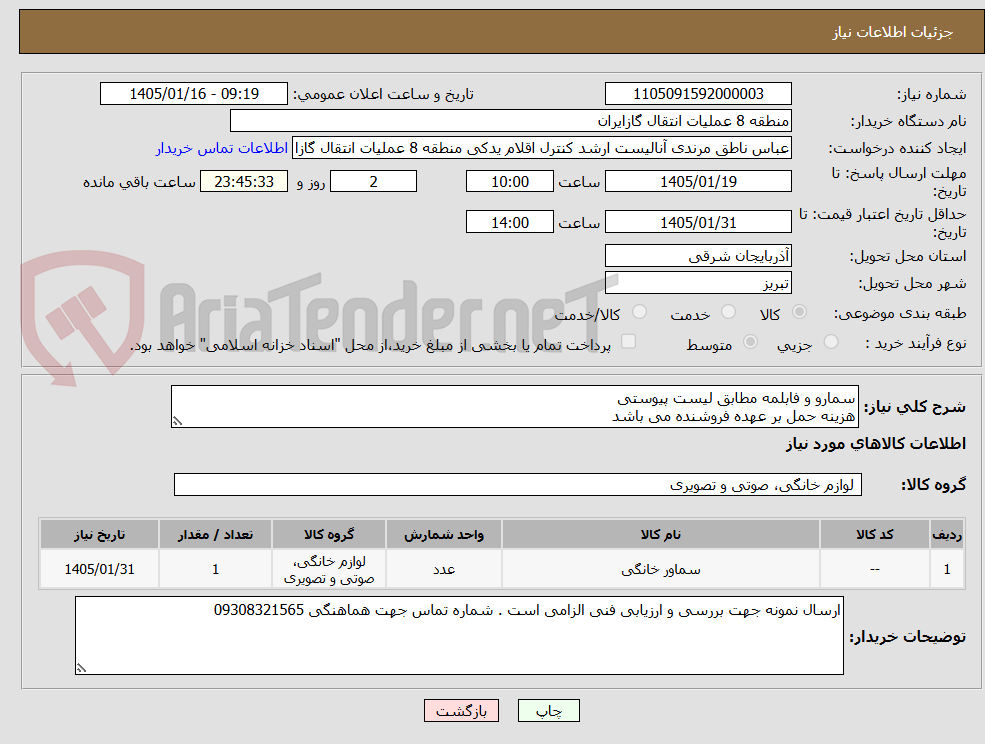The width and height of the screenshot is (985, 744).
Task: Click the واحد شمارش column header
Action: (x=444, y=534)
